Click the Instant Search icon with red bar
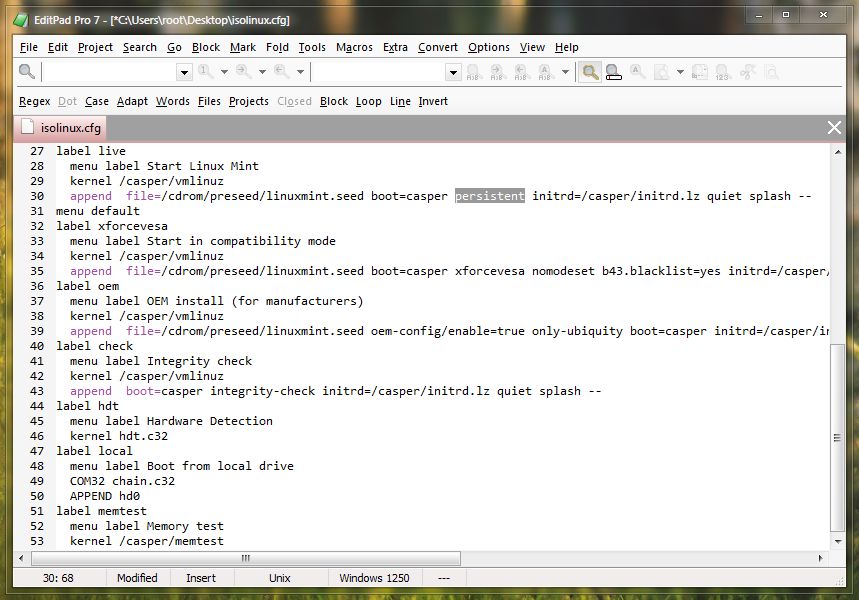Image resolution: width=859 pixels, height=600 pixels. 614,72
